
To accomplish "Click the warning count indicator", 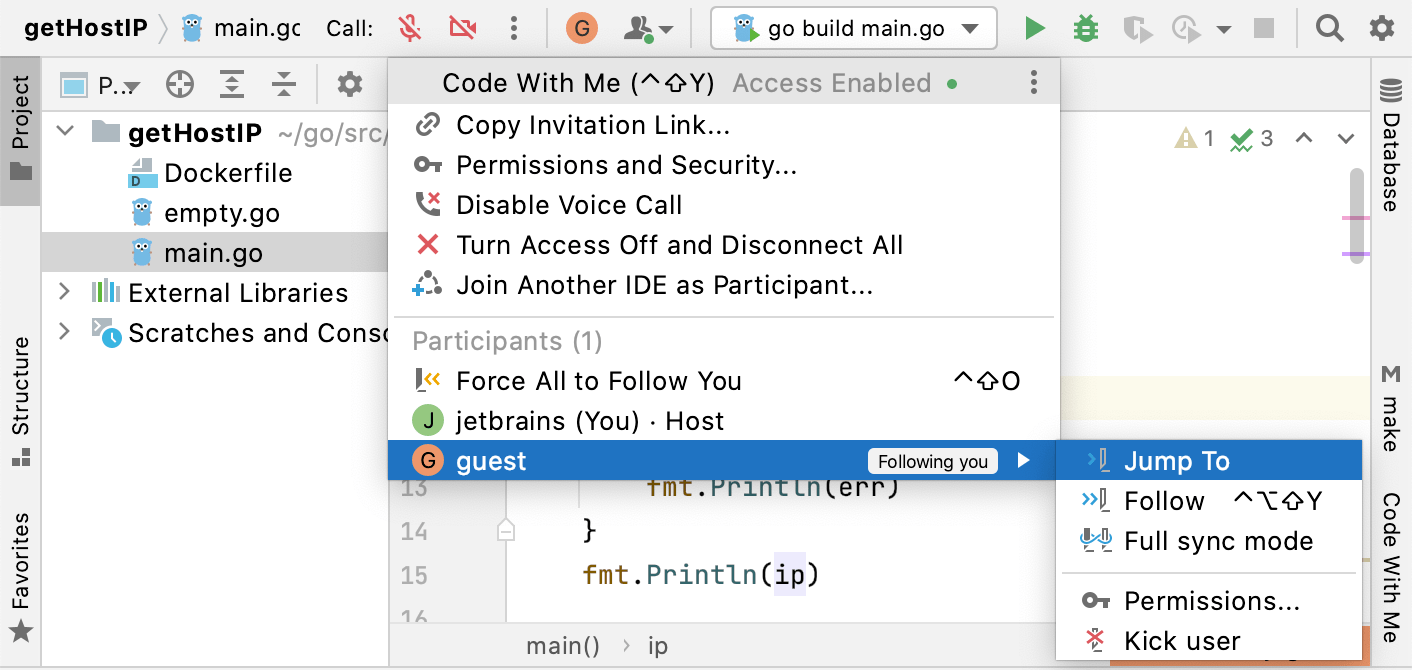I will 1194,138.
